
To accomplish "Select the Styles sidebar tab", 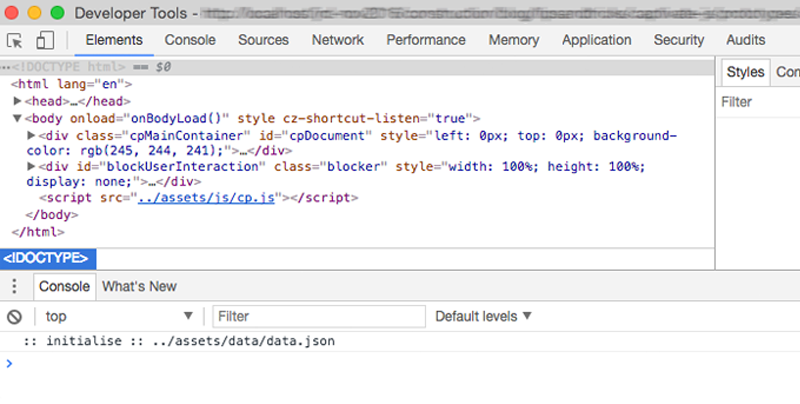I will click(x=745, y=72).
